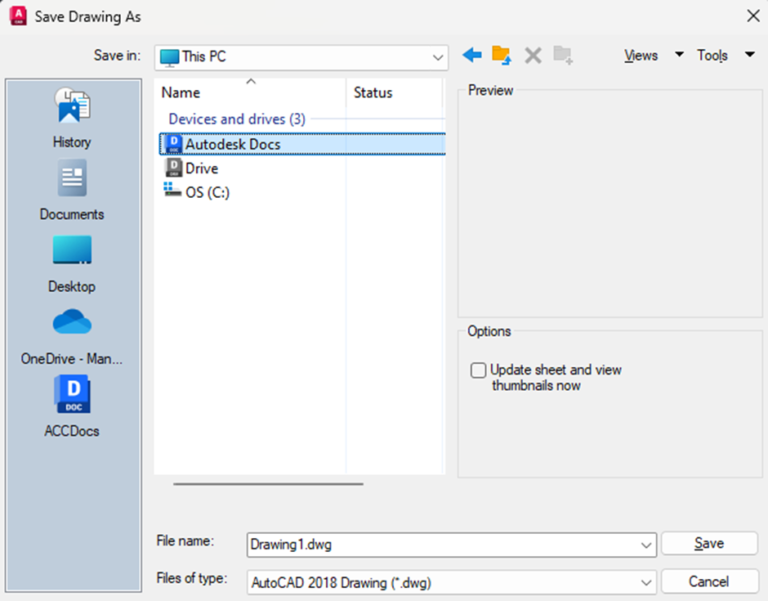Screen dimensions: 768x601
Task: Click the Create New Folder icon
Action: coord(563,55)
